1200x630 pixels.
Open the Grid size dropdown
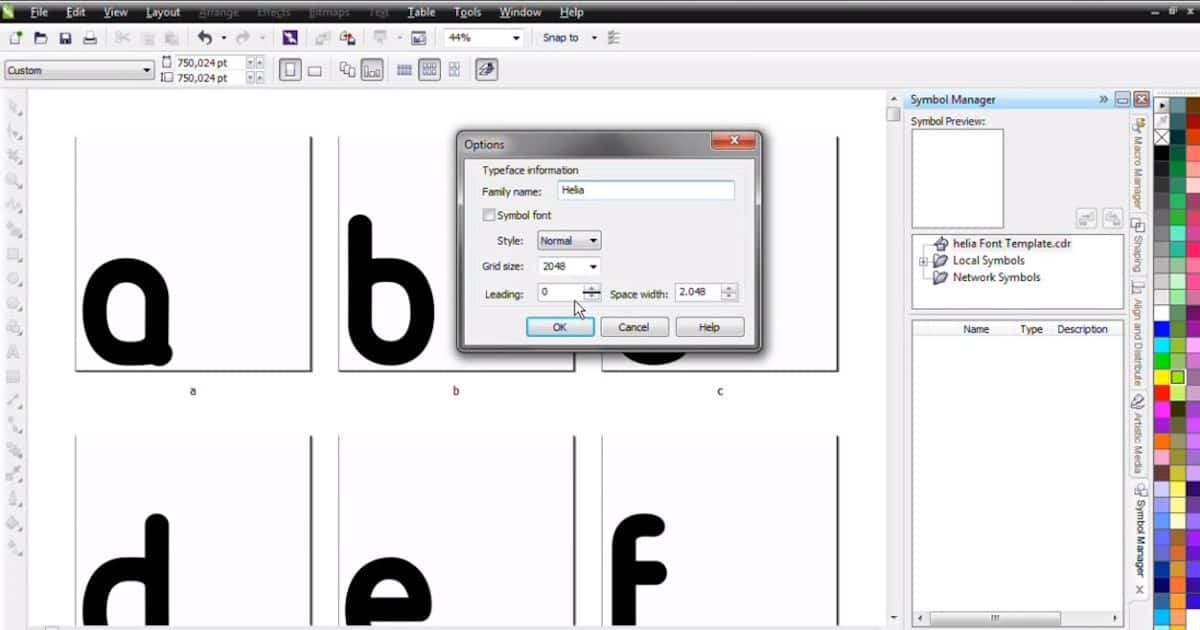(x=592, y=266)
